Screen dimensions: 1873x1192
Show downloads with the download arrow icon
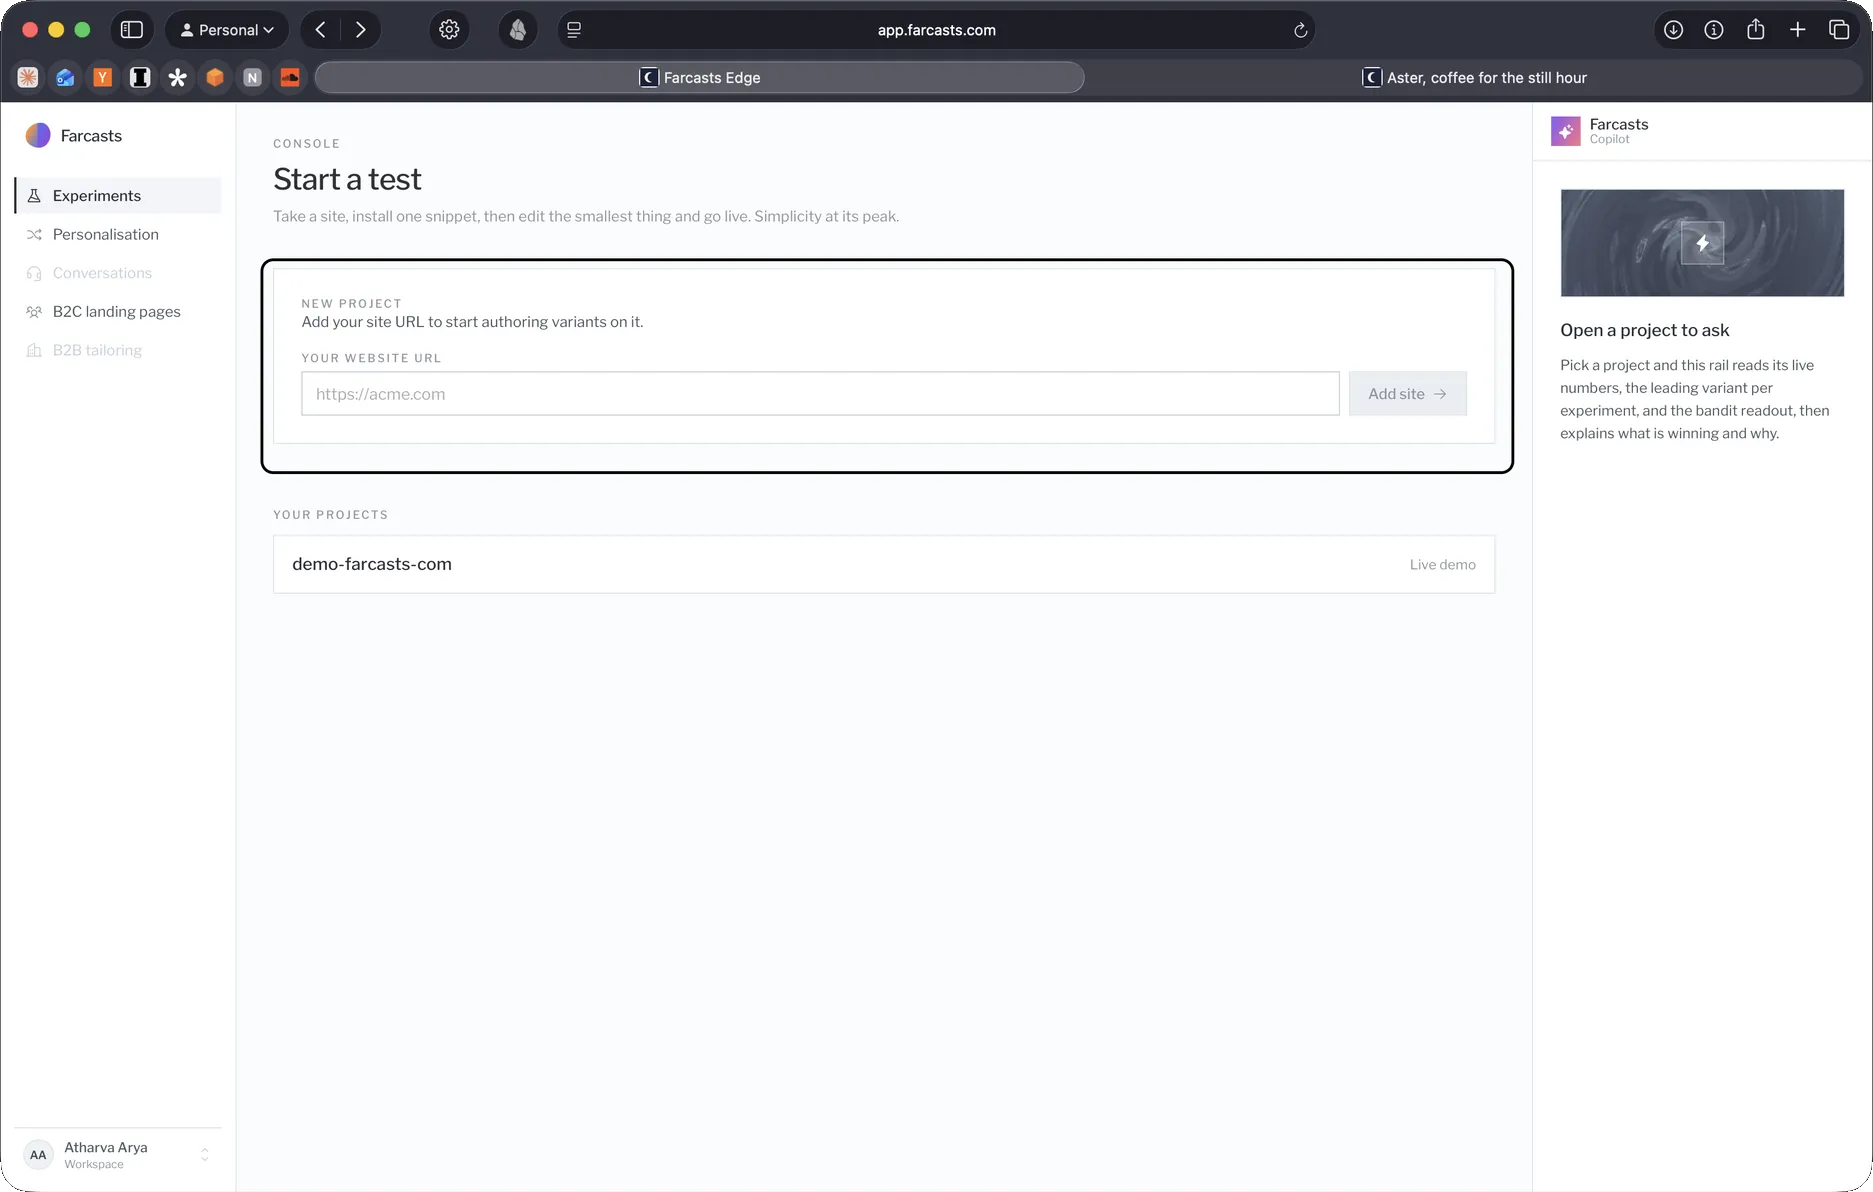point(1673,30)
